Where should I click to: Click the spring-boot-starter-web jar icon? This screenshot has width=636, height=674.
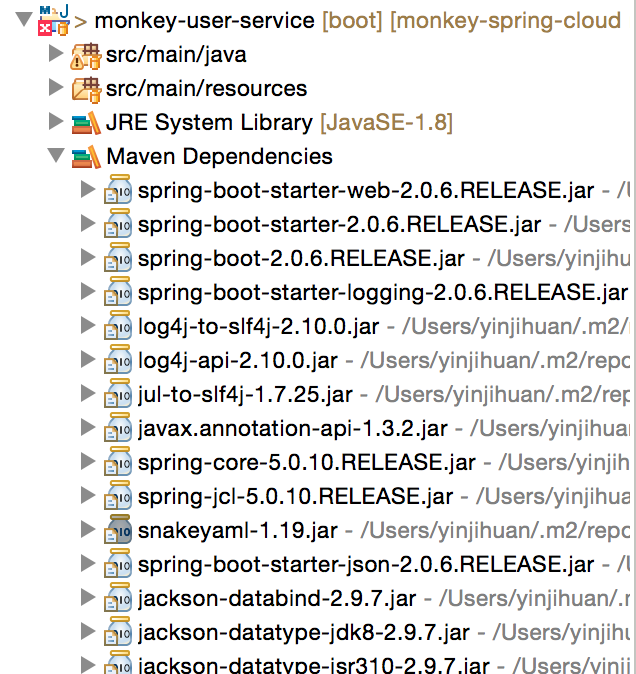pyautogui.click(x=118, y=189)
